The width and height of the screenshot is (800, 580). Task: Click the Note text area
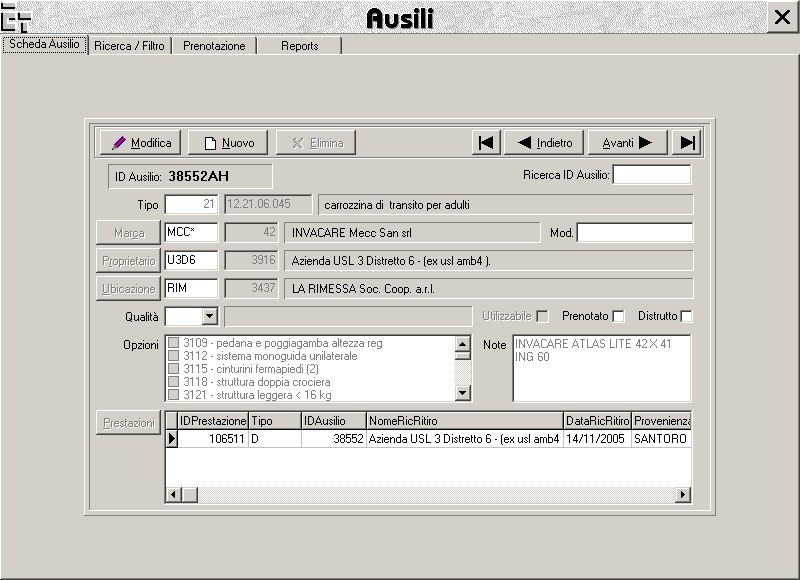(602, 368)
